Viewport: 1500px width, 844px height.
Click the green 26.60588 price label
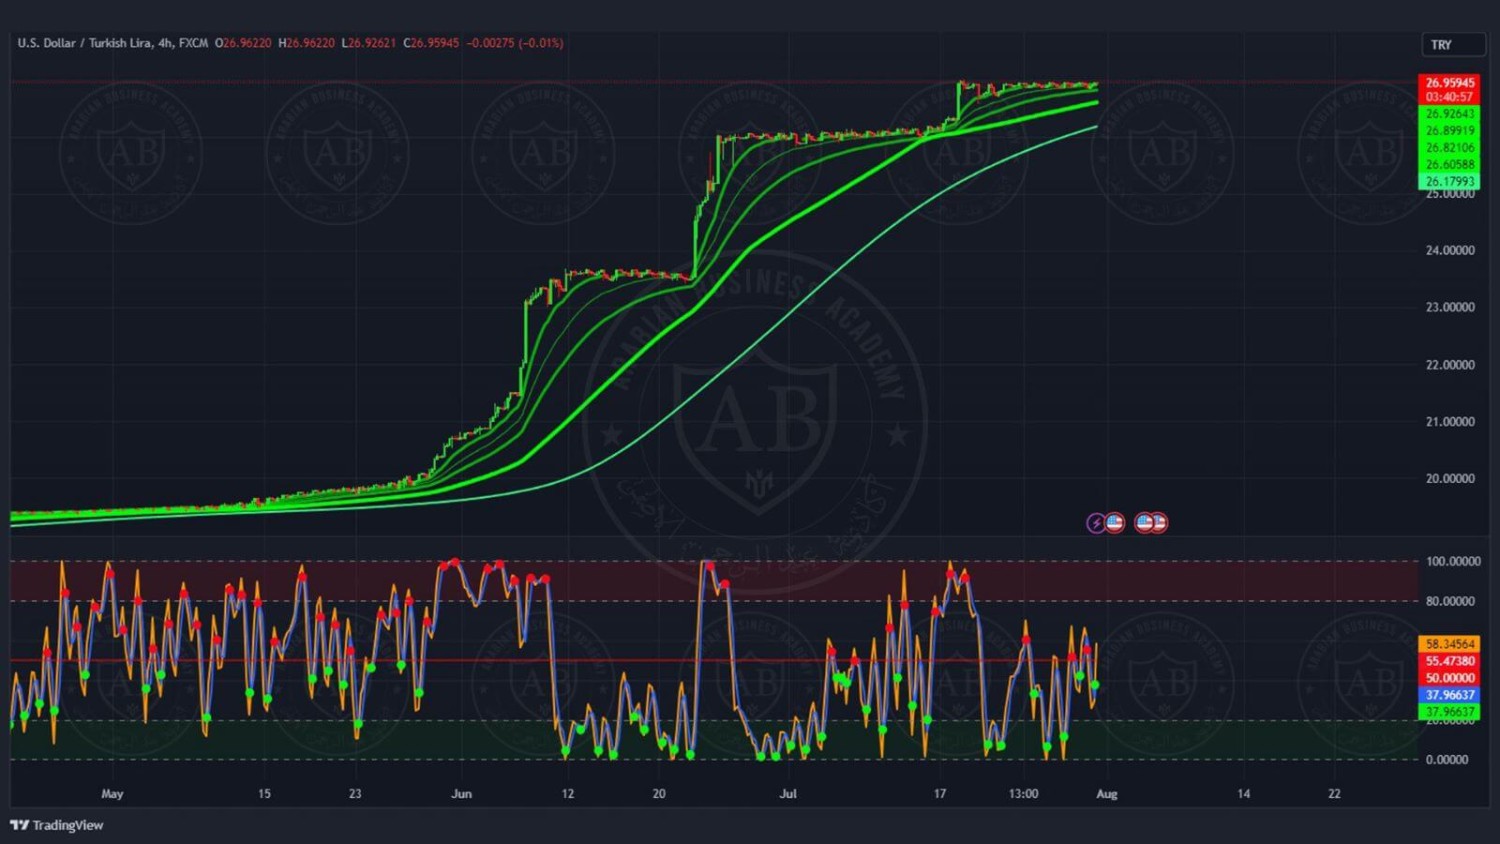click(x=1449, y=165)
